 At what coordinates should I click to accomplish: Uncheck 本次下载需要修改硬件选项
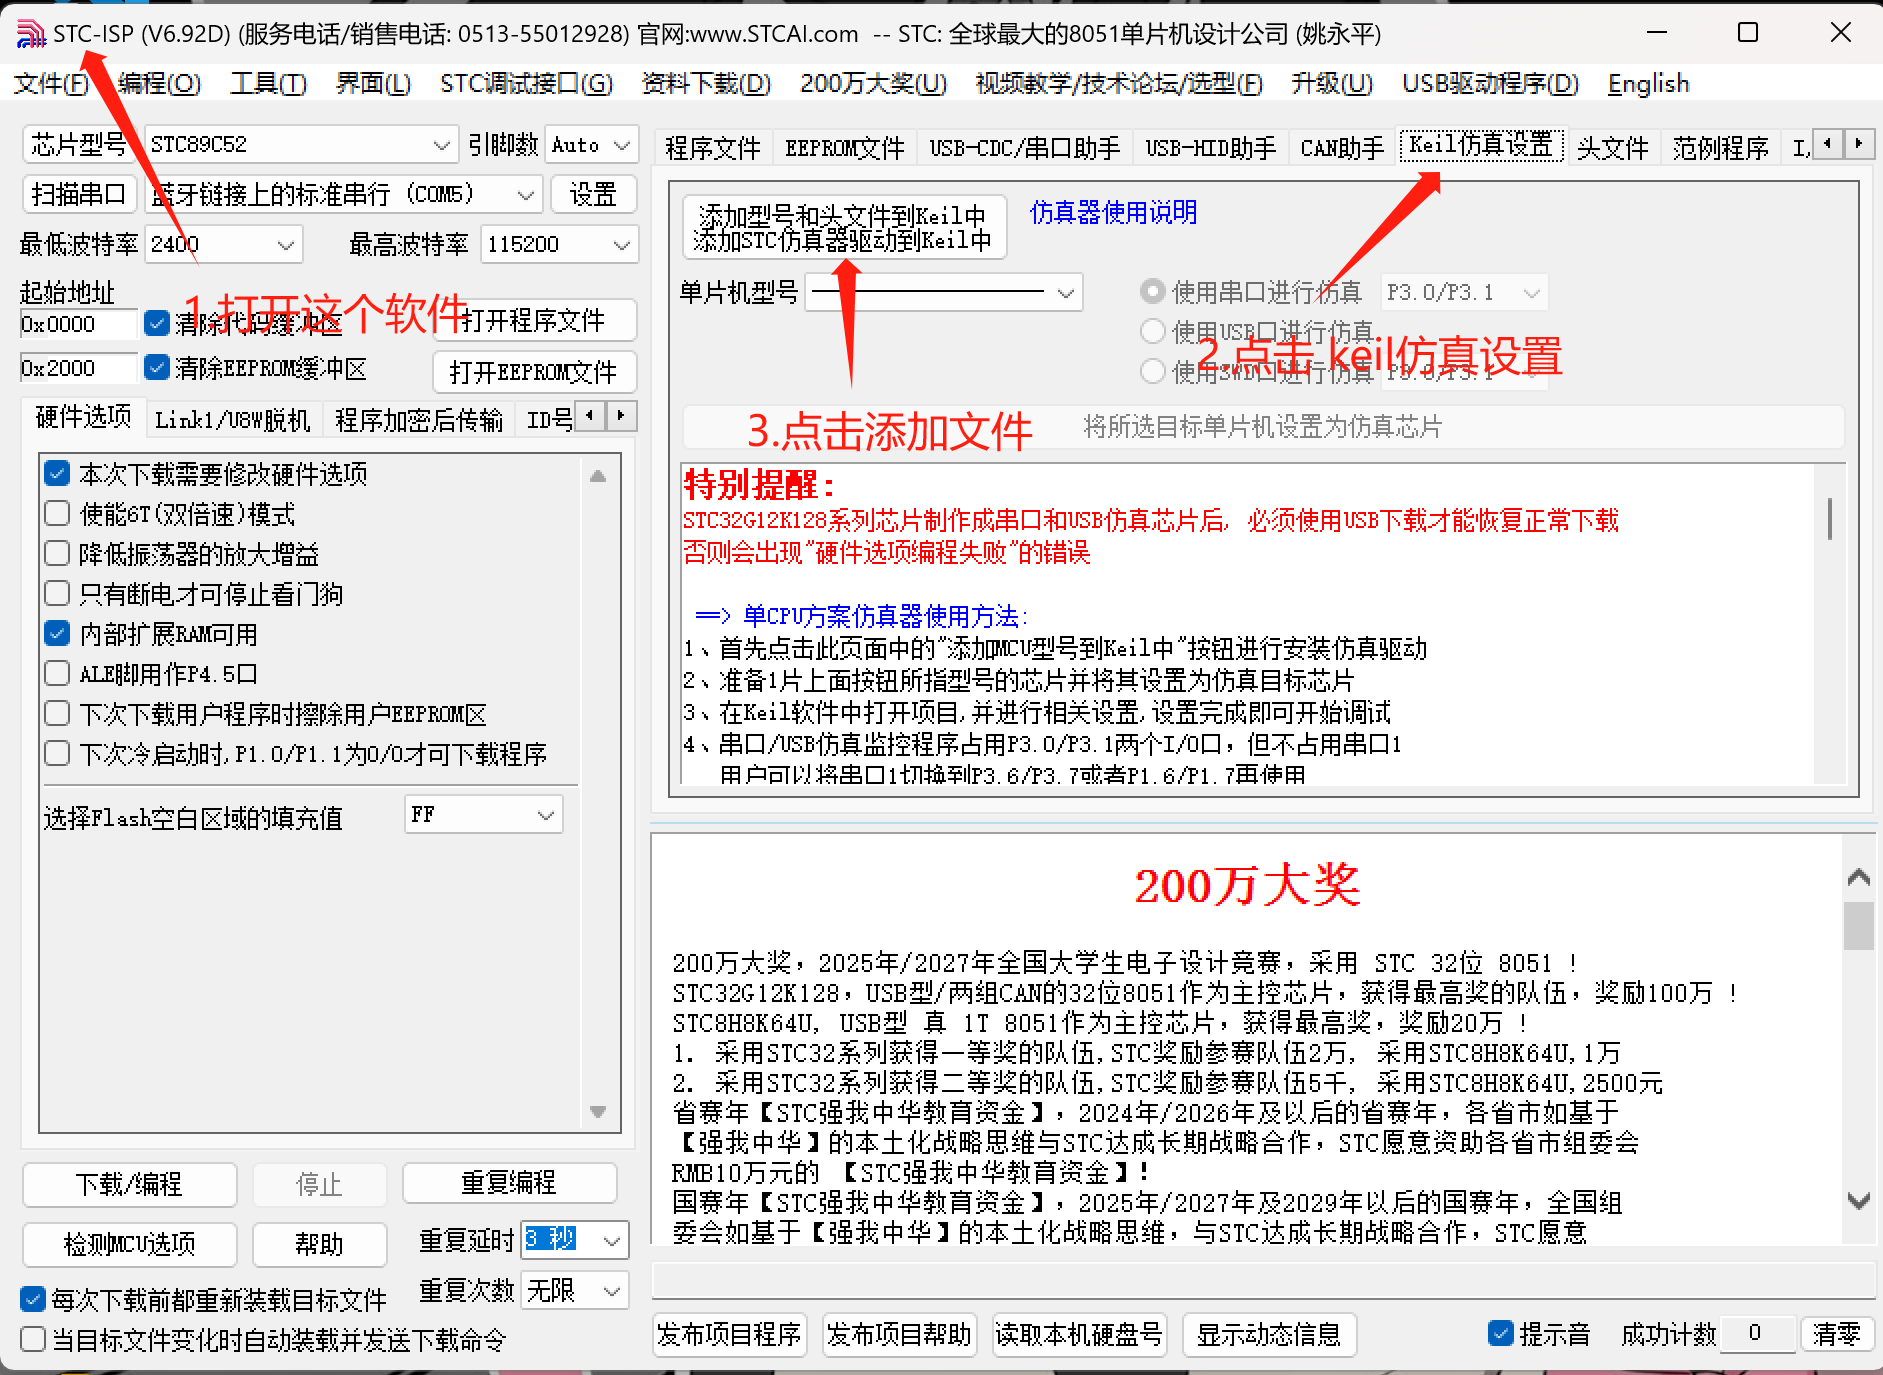point(57,473)
